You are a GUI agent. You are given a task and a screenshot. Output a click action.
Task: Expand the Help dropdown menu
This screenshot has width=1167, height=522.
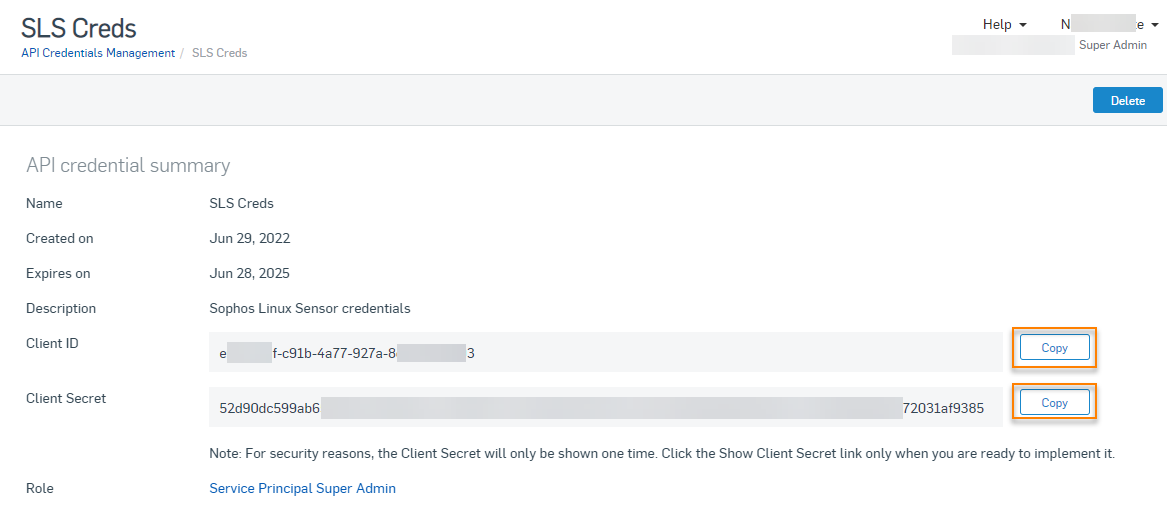coord(1004,24)
